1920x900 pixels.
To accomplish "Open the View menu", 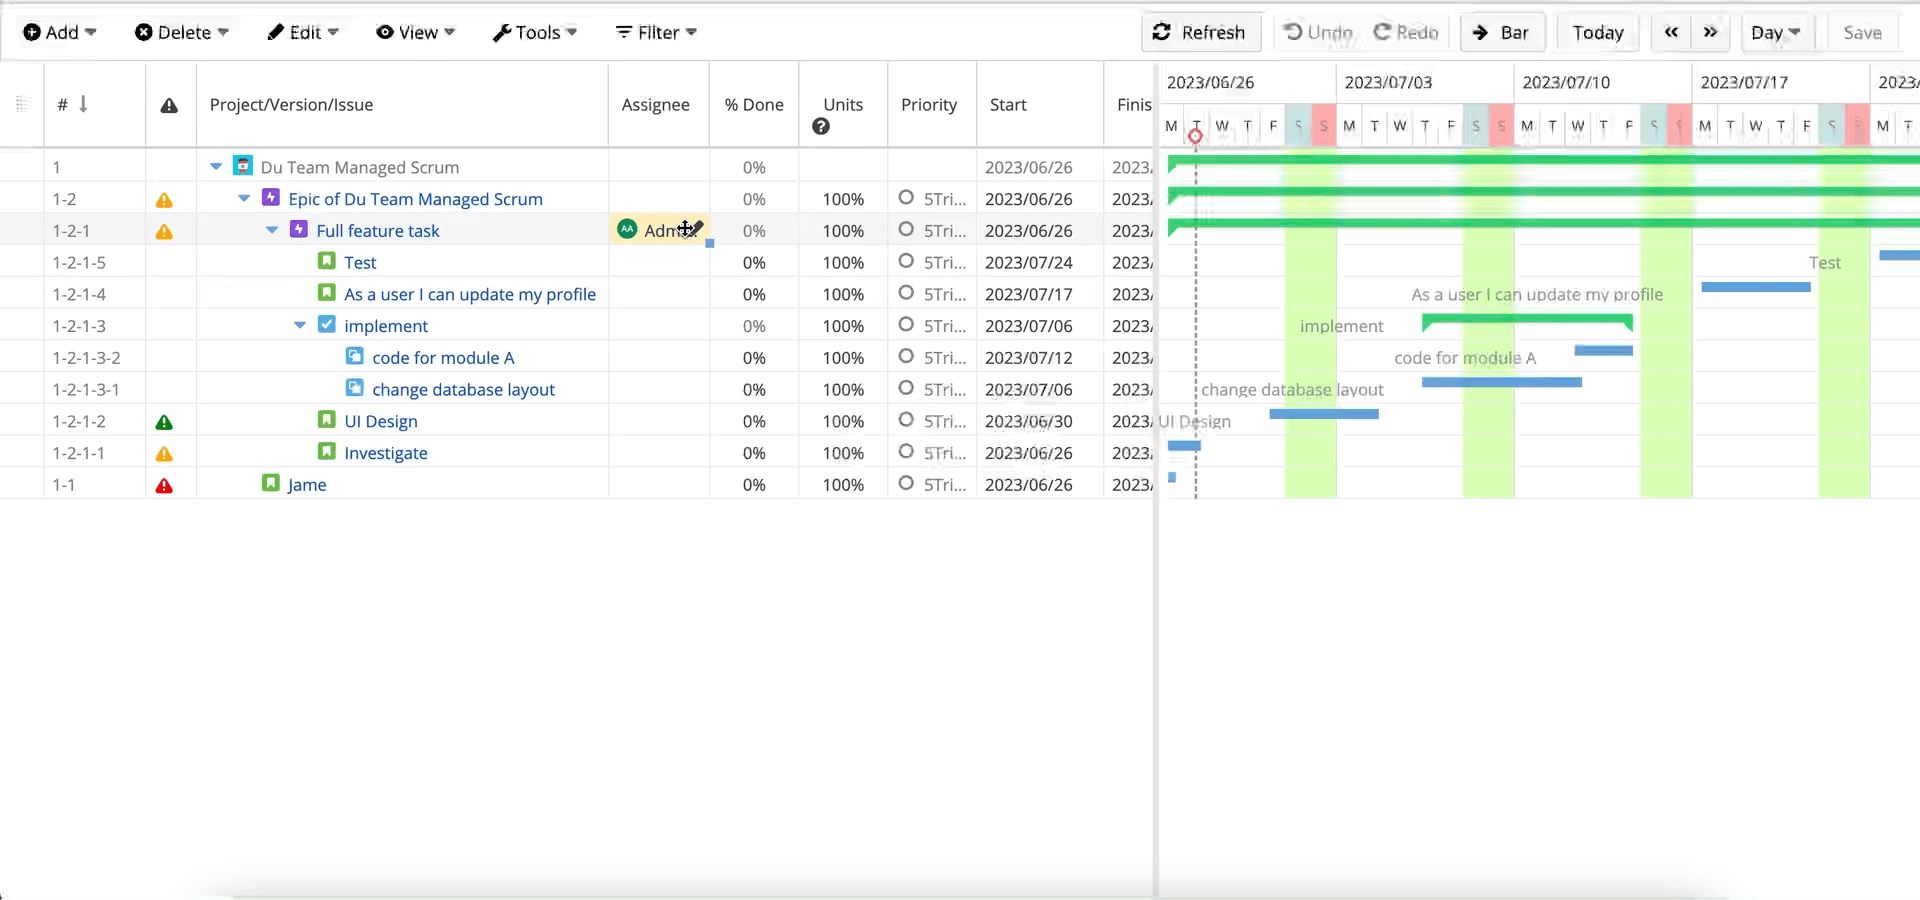I will point(416,32).
